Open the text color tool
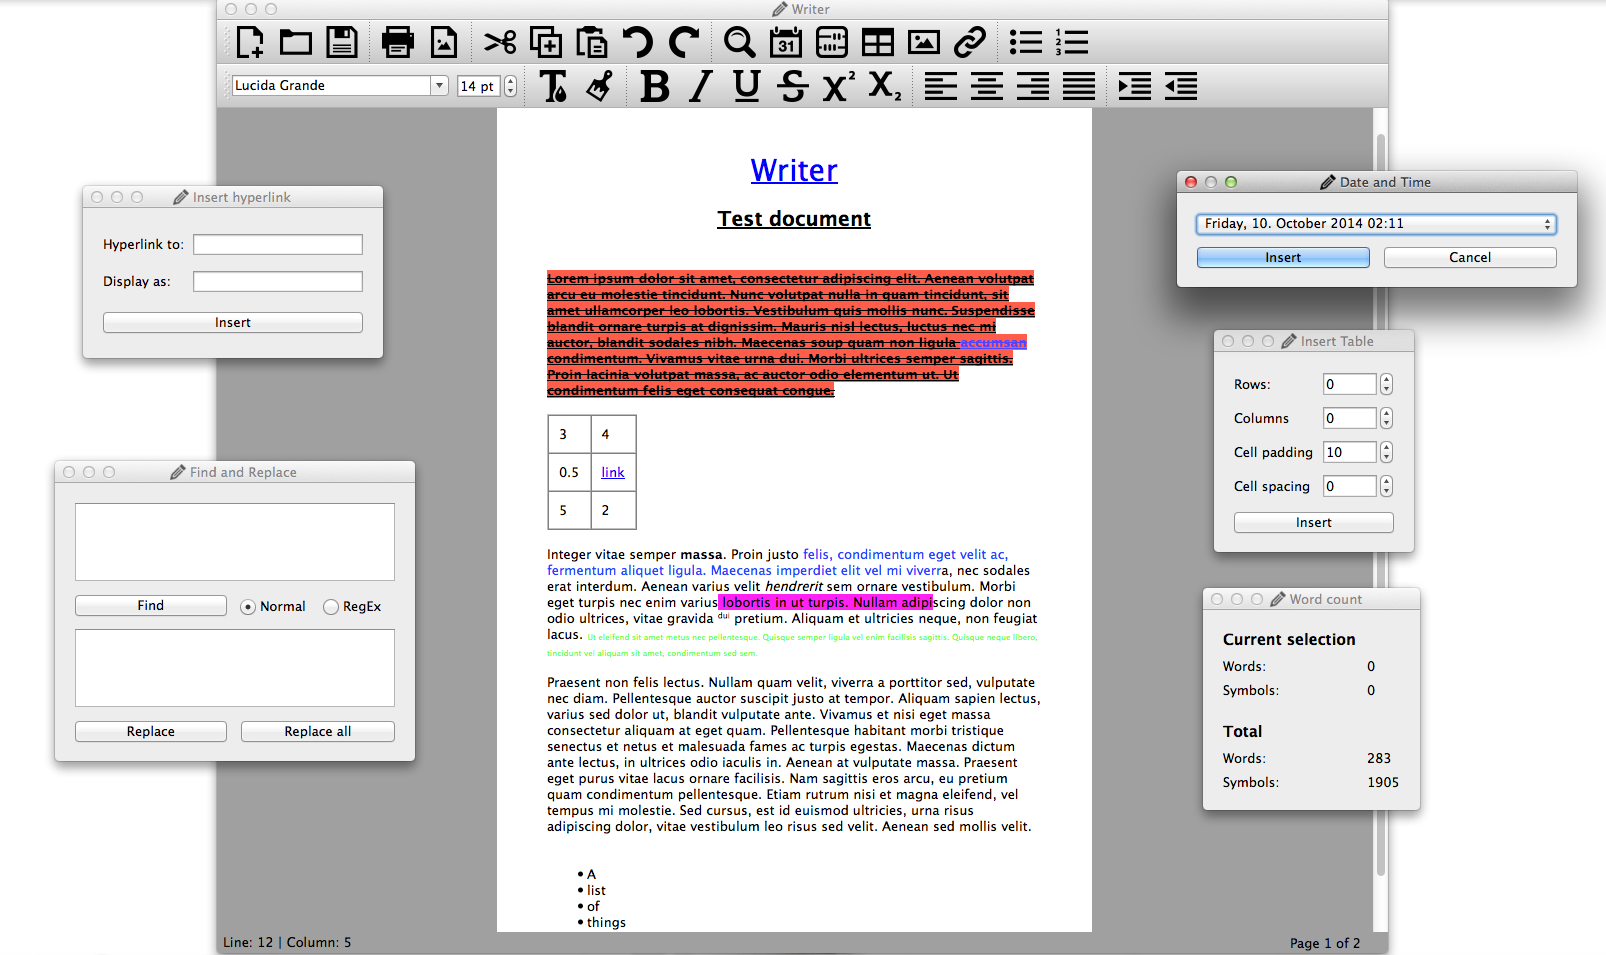The width and height of the screenshot is (1606, 955). point(553,86)
